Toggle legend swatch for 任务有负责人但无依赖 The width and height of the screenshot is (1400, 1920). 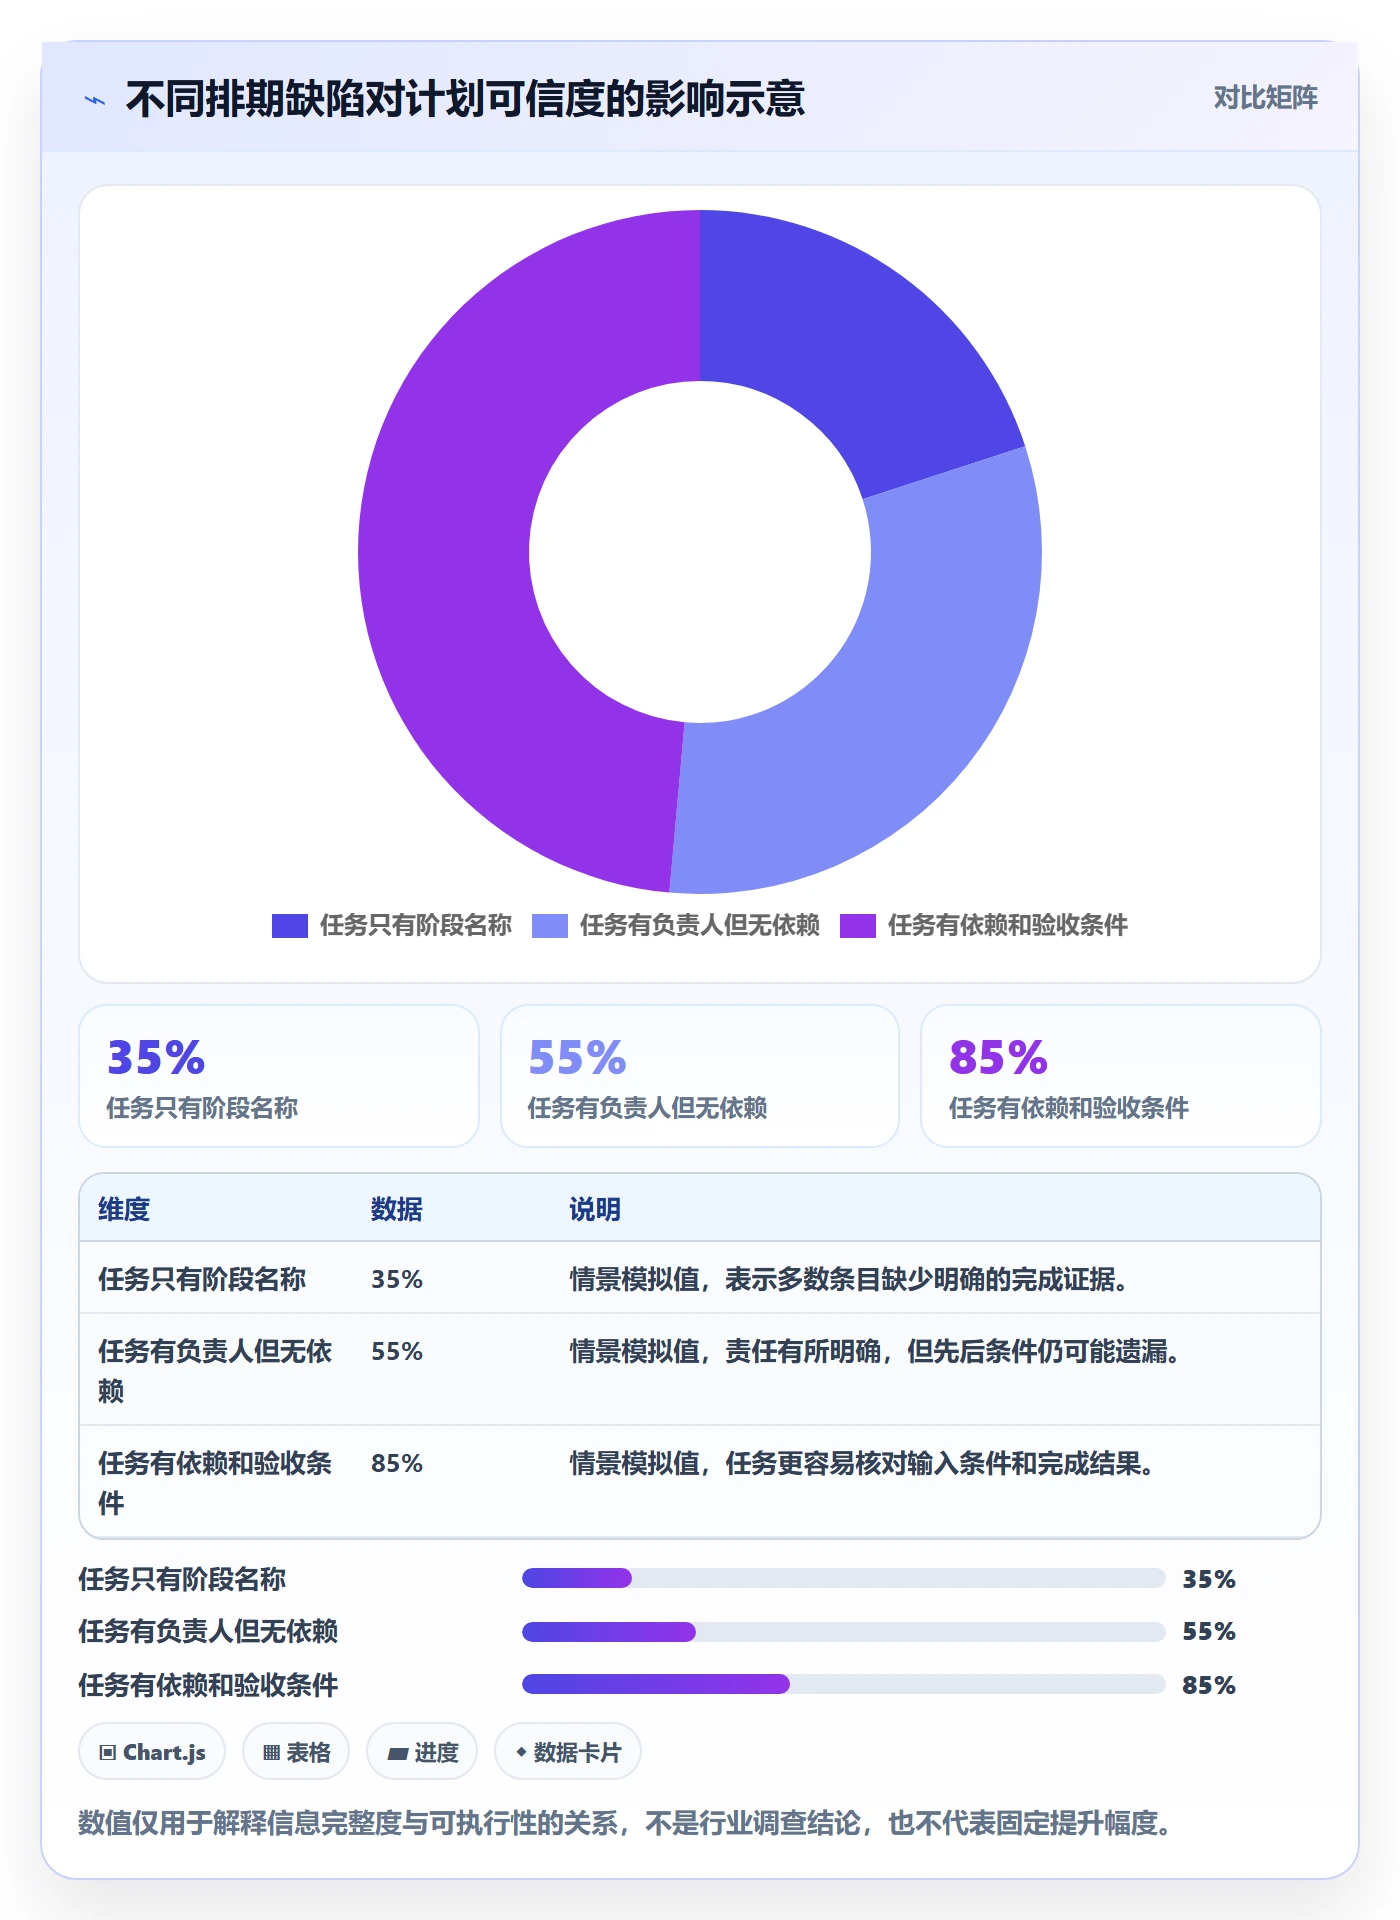[x=550, y=926]
